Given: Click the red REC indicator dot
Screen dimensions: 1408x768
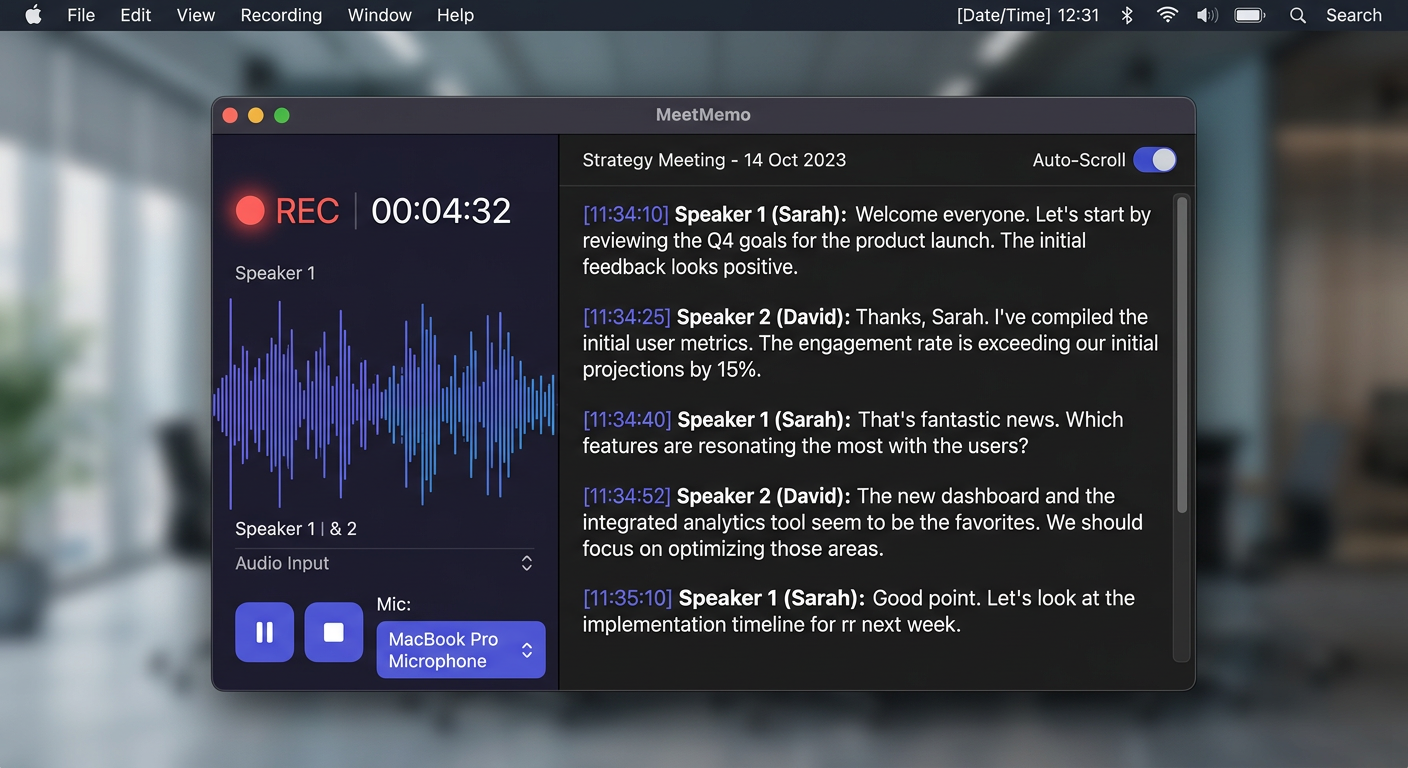Looking at the screenshot, I should [250, 210].
